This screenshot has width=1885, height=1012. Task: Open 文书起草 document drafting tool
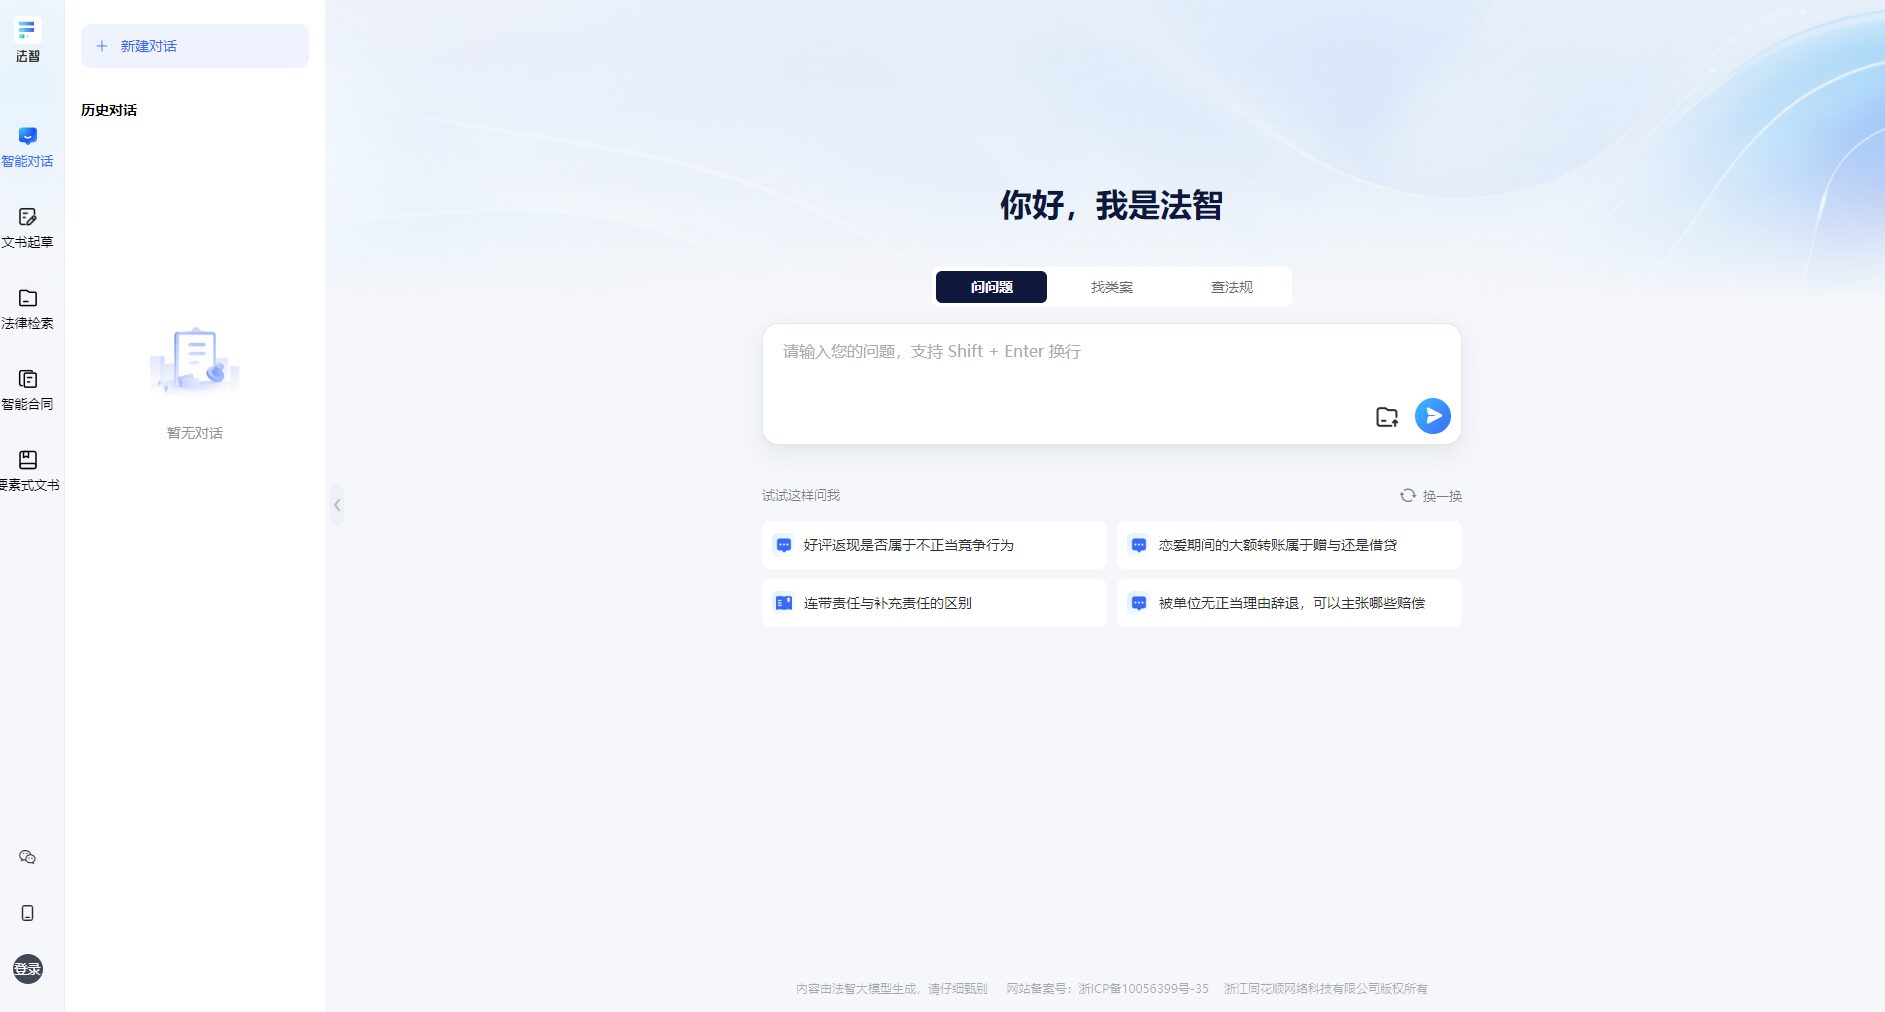(27, 228)
